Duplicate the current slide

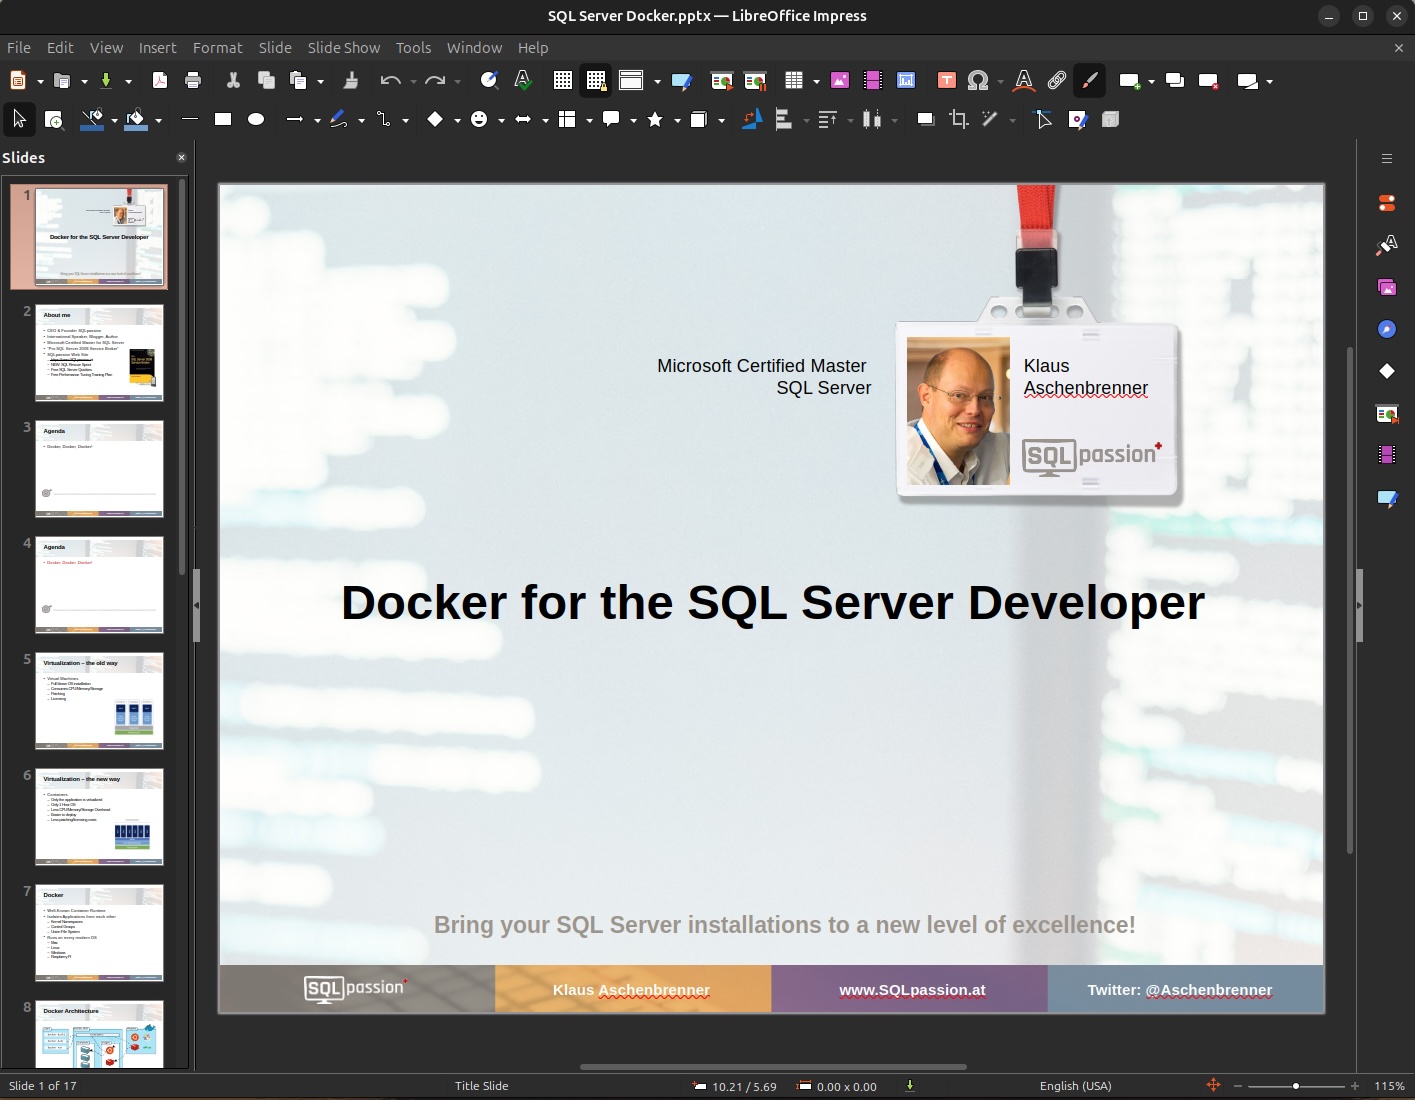pyautogui.click(x=1175, y=81)
